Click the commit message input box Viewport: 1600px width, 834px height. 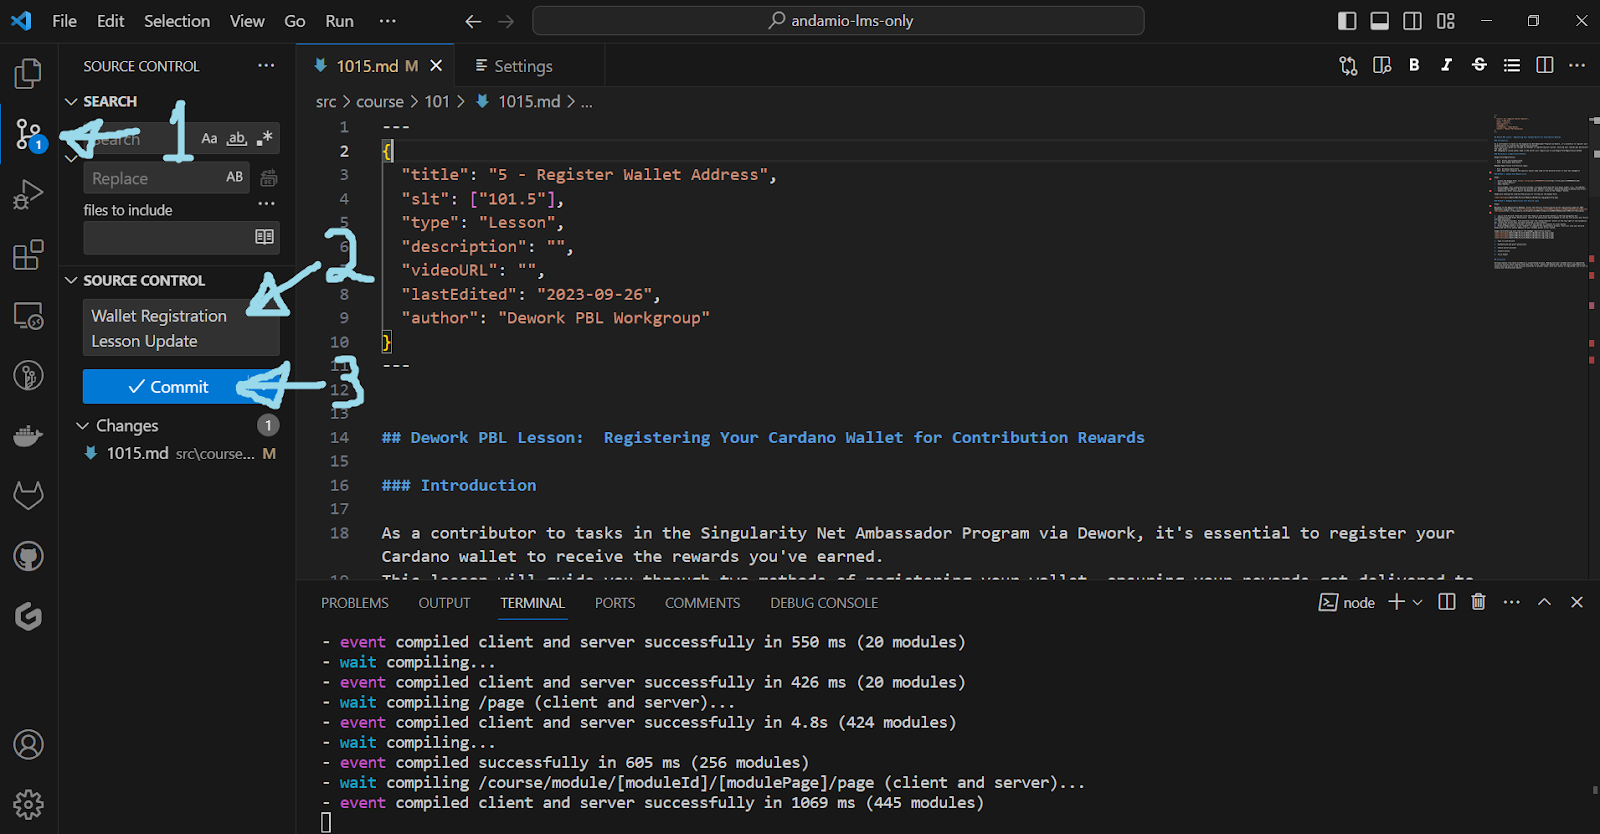[x=180, y=328]
